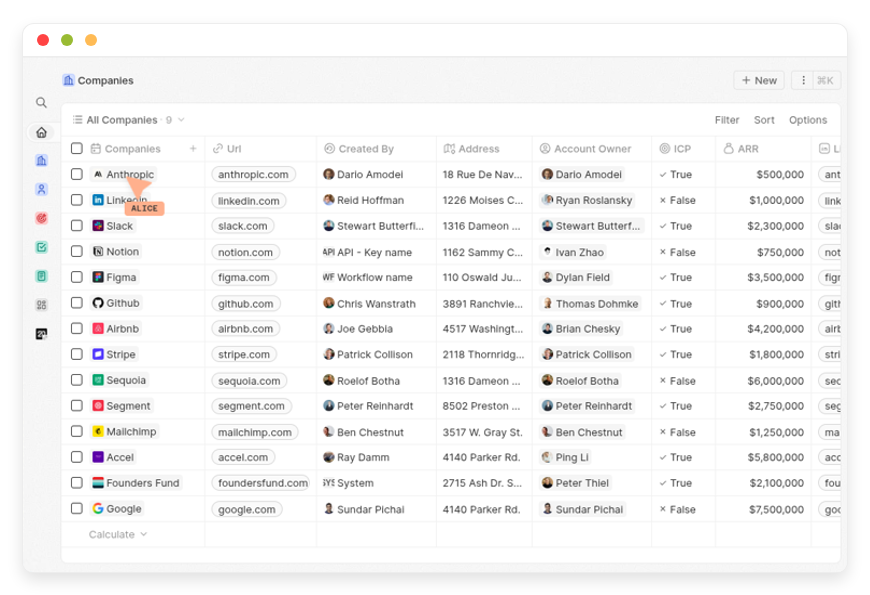Image resolution: width=870 pixels, height=595 pixels.
Task: Open the companies building icon in sidebar
Action: click(x=42, y=161)
